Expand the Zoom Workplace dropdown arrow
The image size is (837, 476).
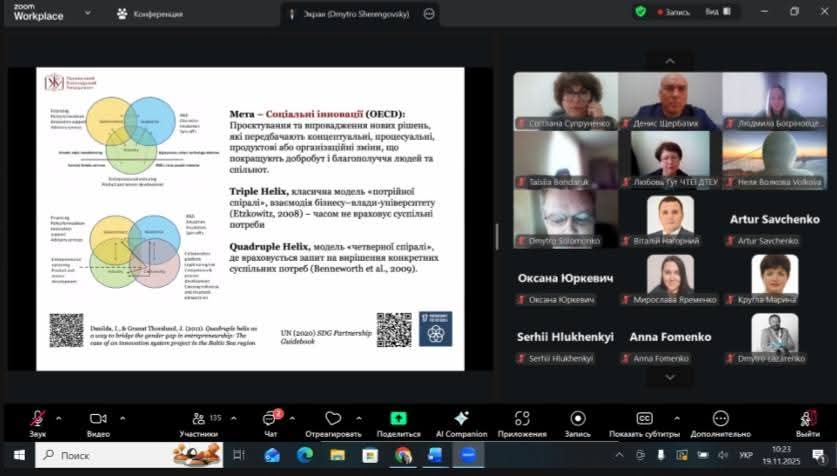coord(87,13)
